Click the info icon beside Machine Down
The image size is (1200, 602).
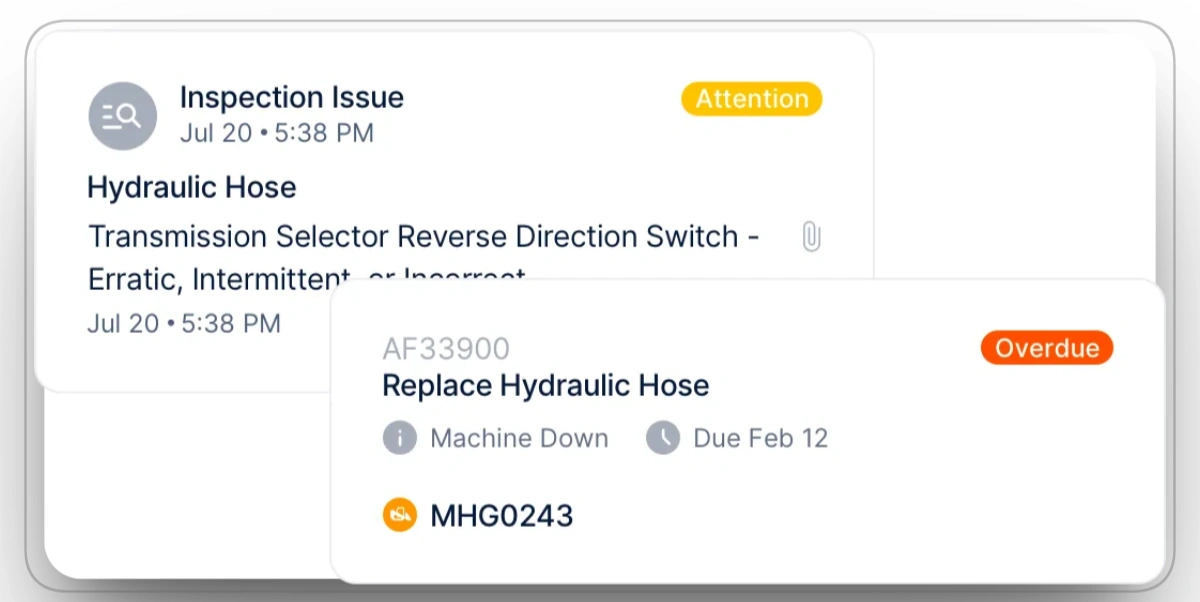pyautogui.click(x=399, y=438)
